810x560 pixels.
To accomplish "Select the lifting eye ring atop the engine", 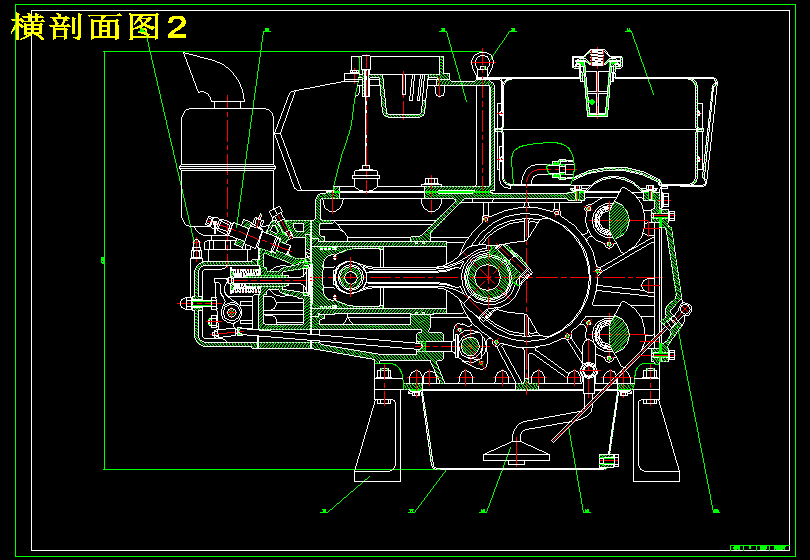I will point(482,62).
